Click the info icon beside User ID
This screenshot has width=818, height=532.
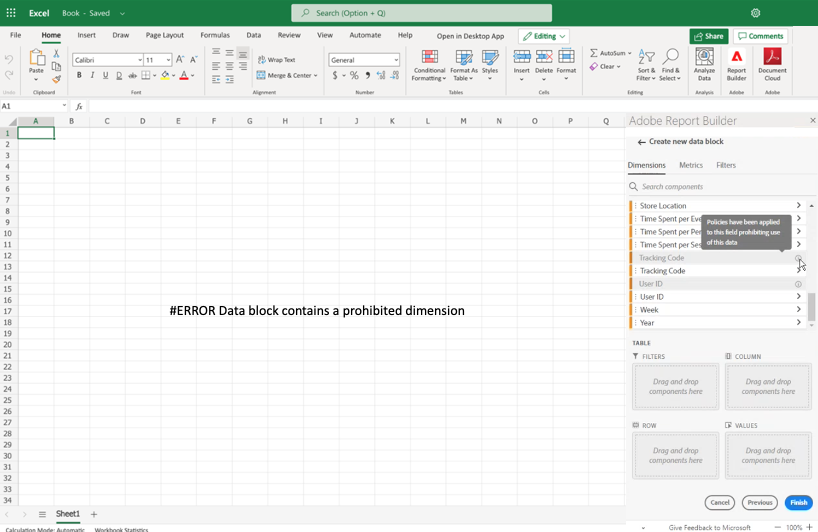pyautogui.click(x=798, y=284)
